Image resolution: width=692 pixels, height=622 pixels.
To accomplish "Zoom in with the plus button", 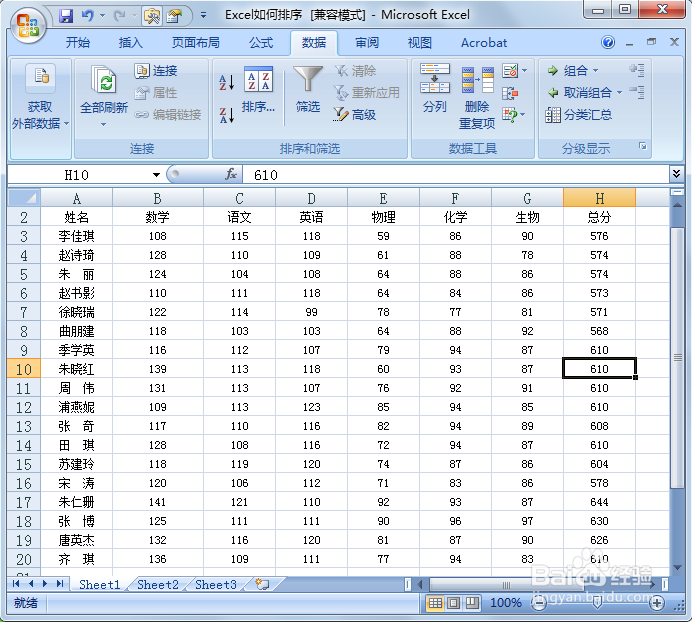I will [657, 603].
